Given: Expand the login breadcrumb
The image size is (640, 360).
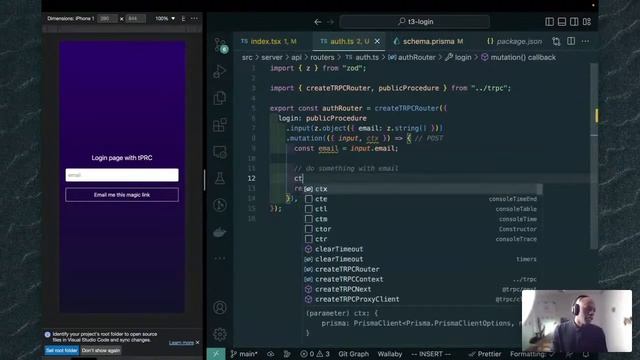Looking at the screenshot, I should tap(458, 58).
